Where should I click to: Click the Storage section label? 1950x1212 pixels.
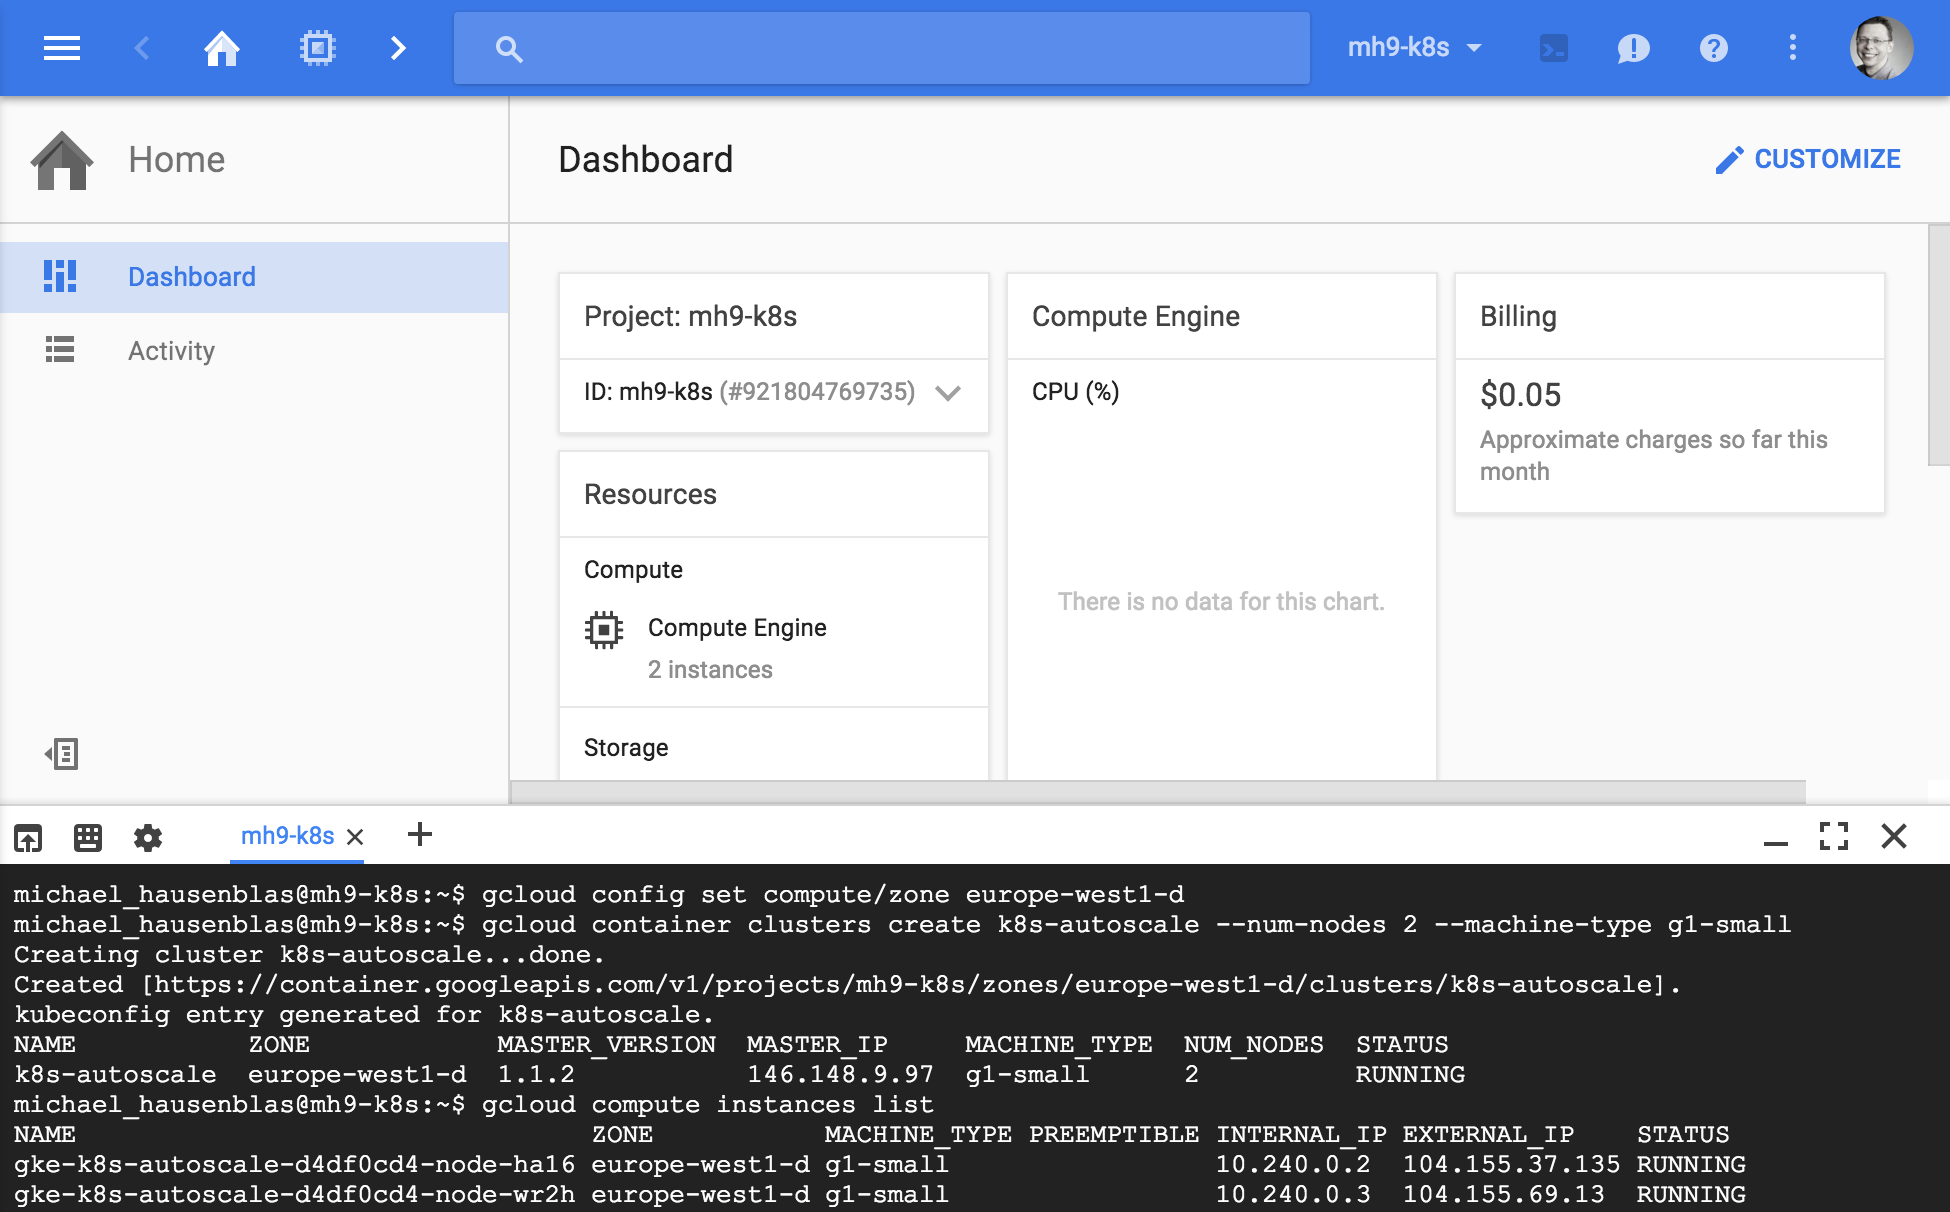[x=626, y=747]
